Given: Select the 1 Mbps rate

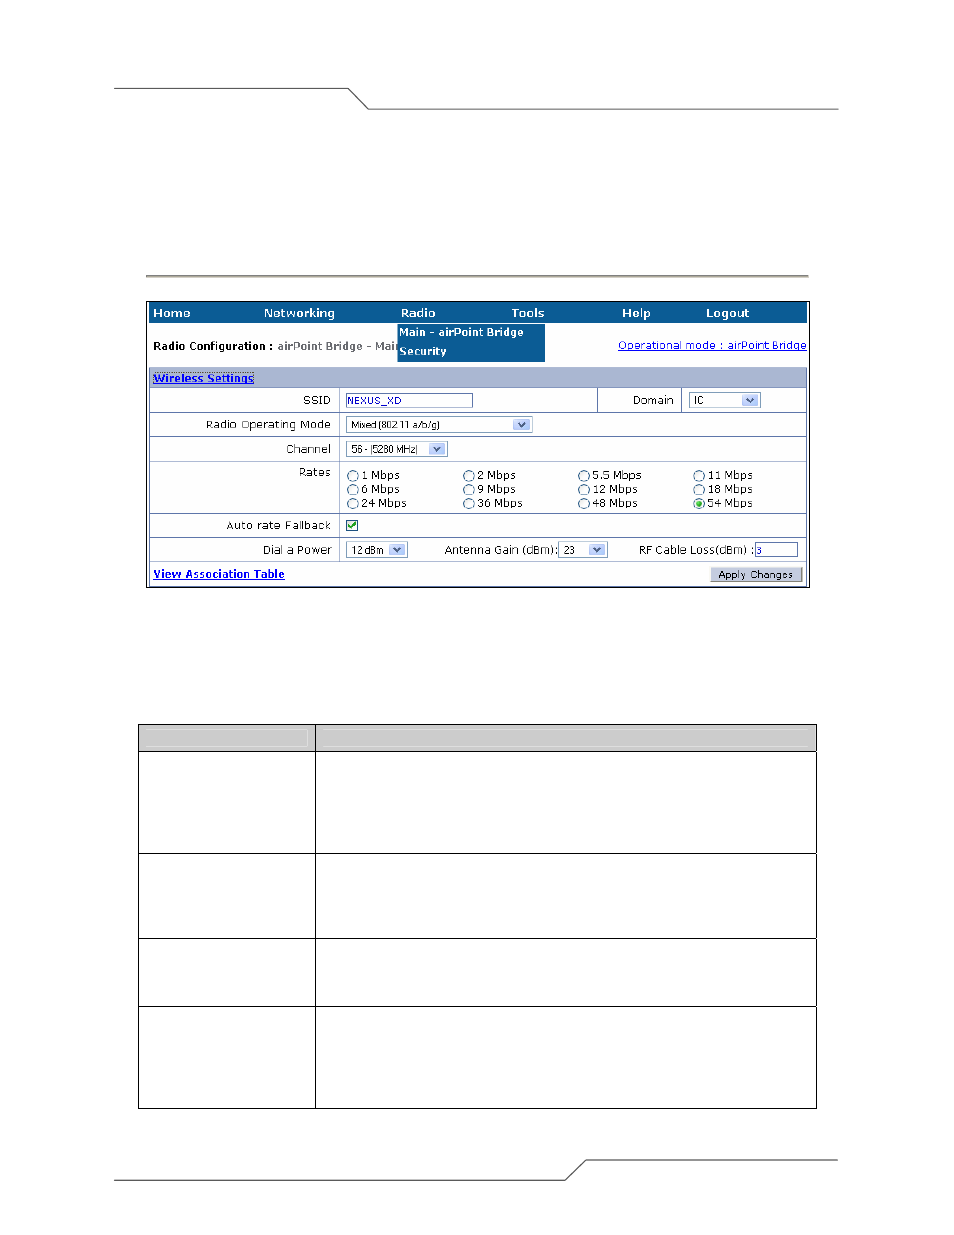Looking at the screenshot, I should click(x=353, y=476).
